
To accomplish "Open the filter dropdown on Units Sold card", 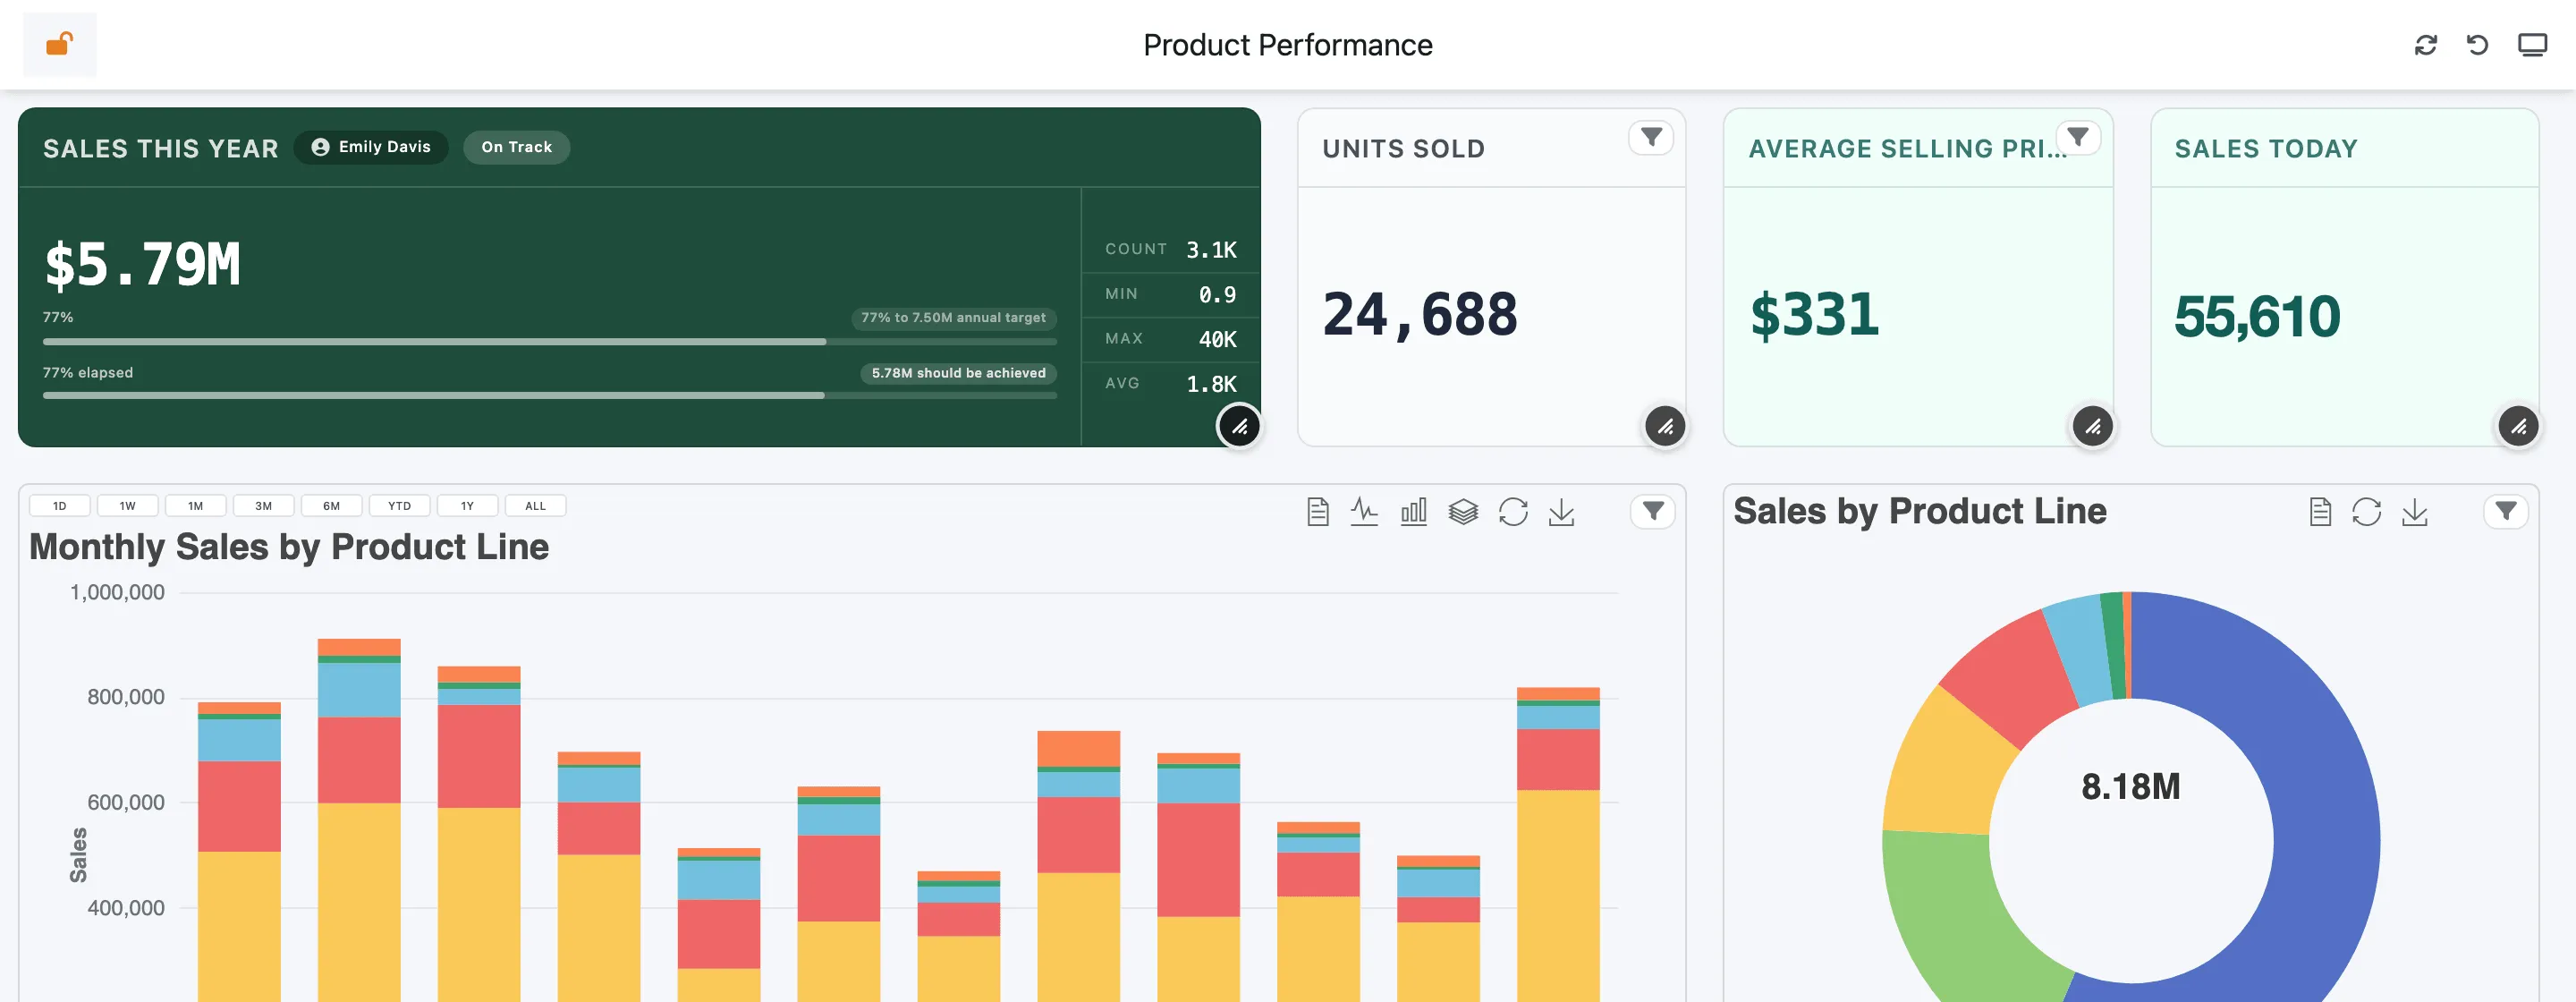I will point(1651,137).
